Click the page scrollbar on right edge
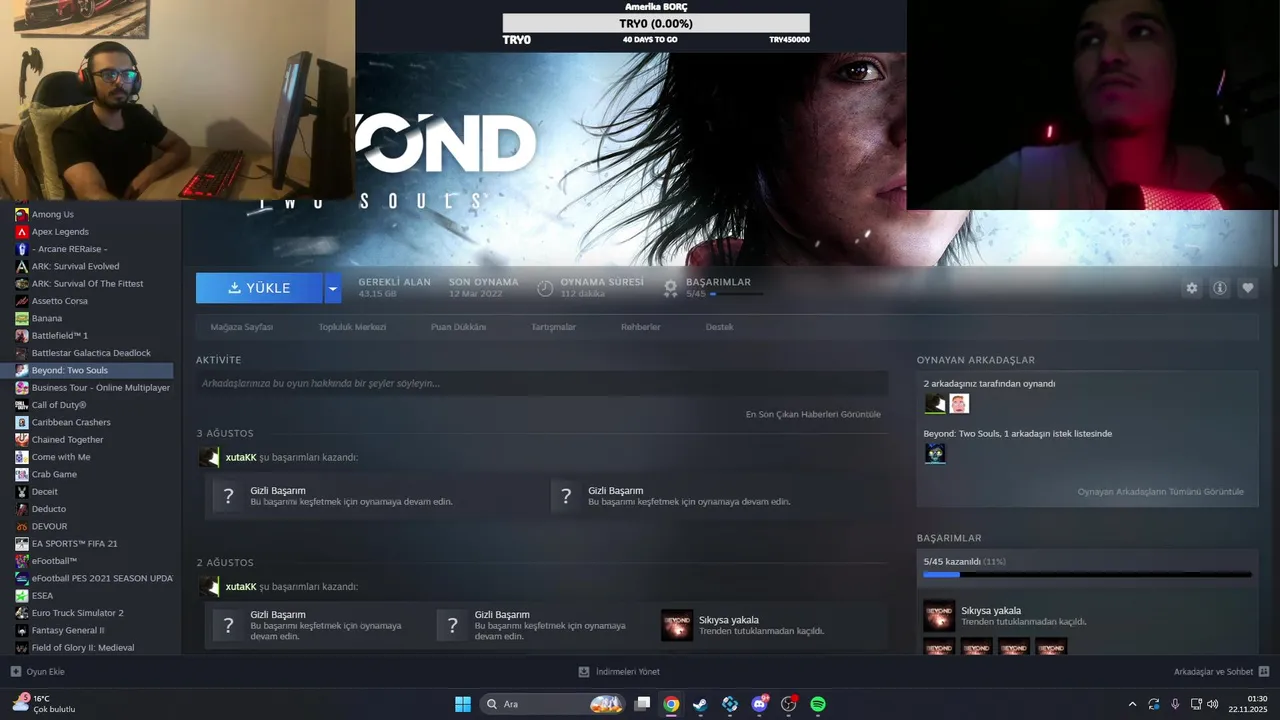Viewport: 1280px width, 720px height. (x=1275, y=240)
